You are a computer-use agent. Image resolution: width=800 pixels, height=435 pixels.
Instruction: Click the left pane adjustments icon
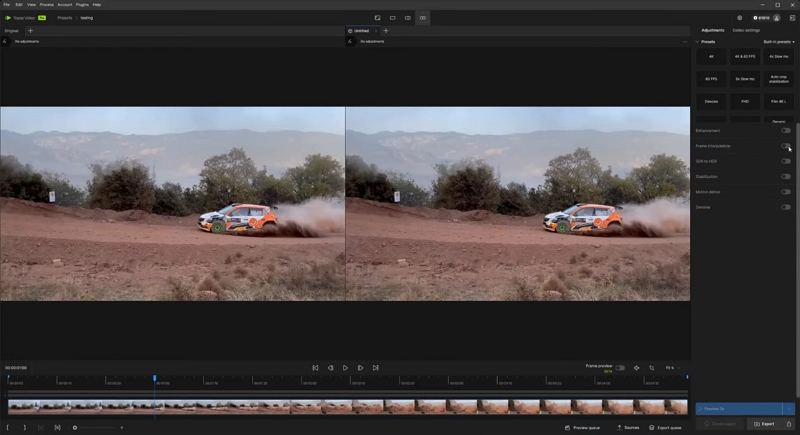(x=5, y=41)
